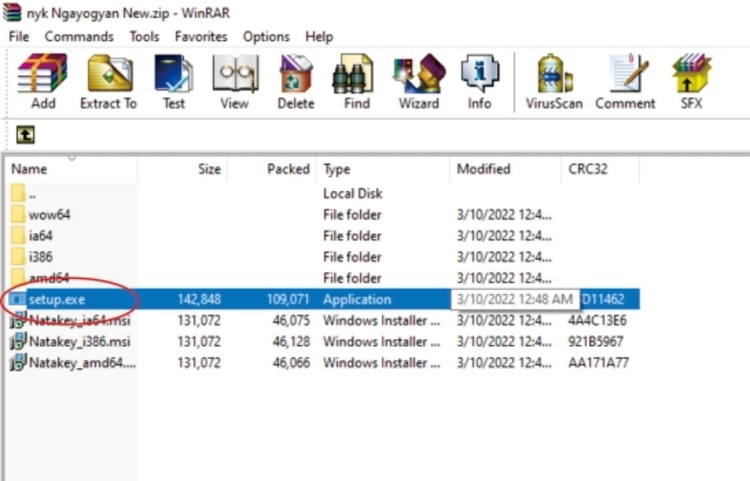Click the Natakey_ia64.msi installer icon
750x481 pixels.
coord(18,320)
